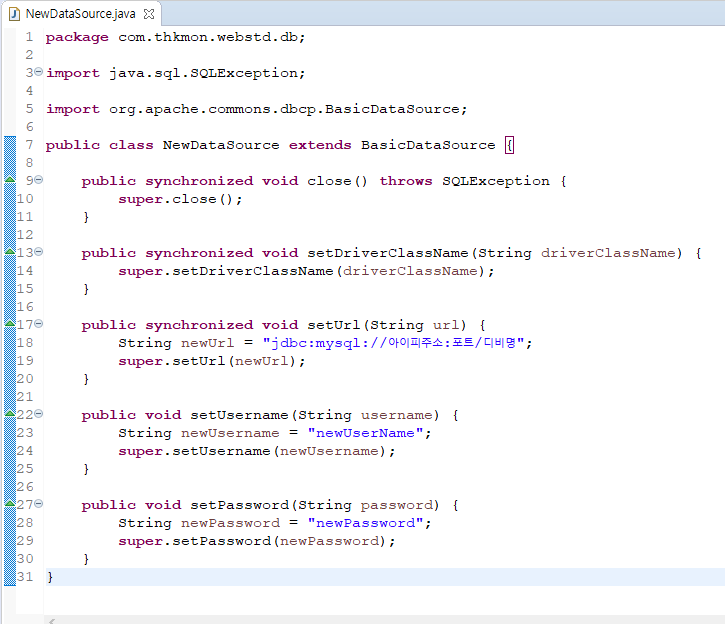Click the override marker at line 22

pyautogui.click(x=9, y=415)
